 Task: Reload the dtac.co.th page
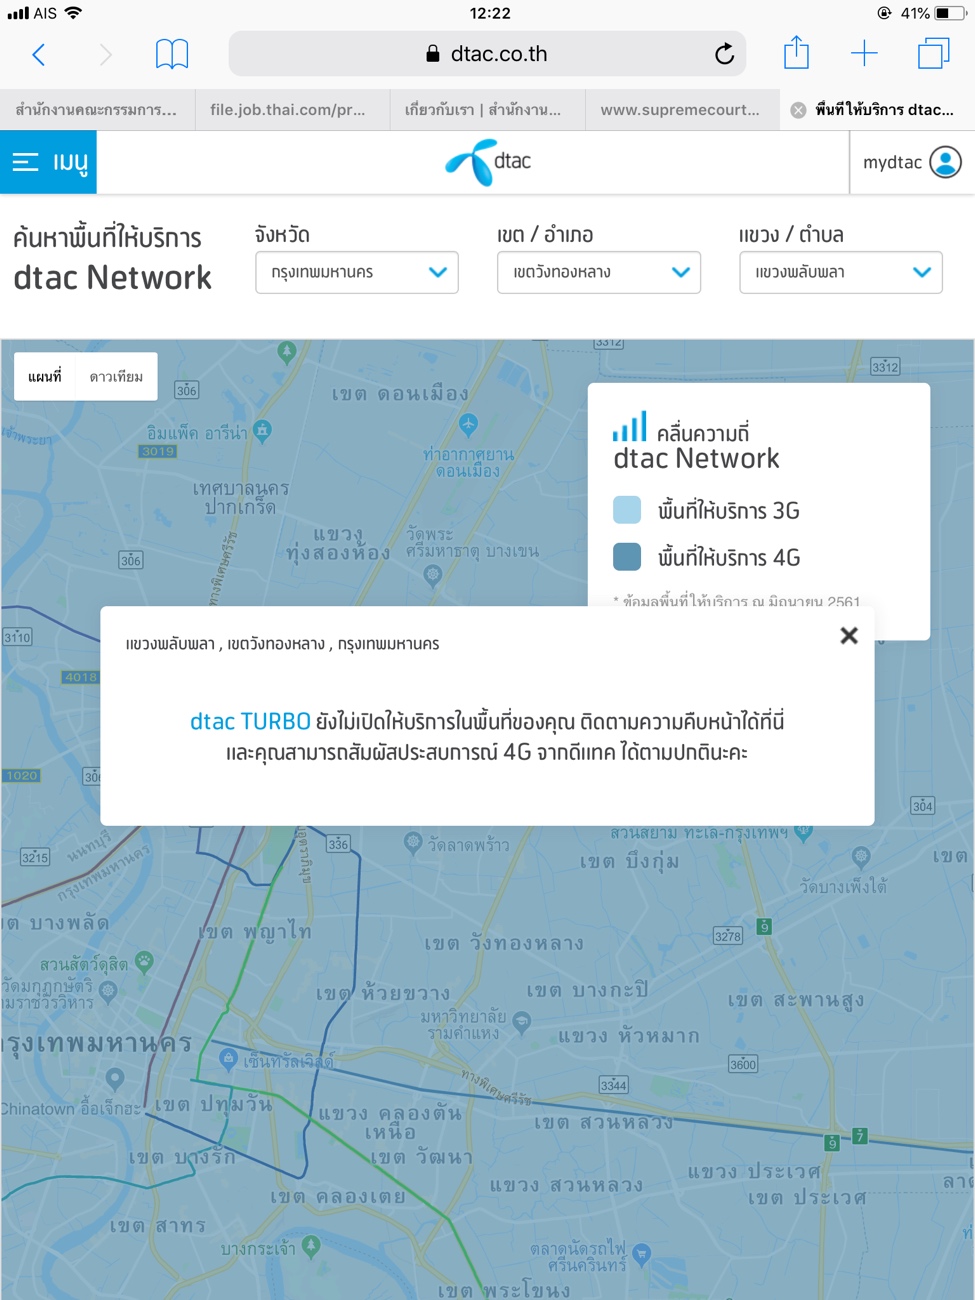point(724,54)
